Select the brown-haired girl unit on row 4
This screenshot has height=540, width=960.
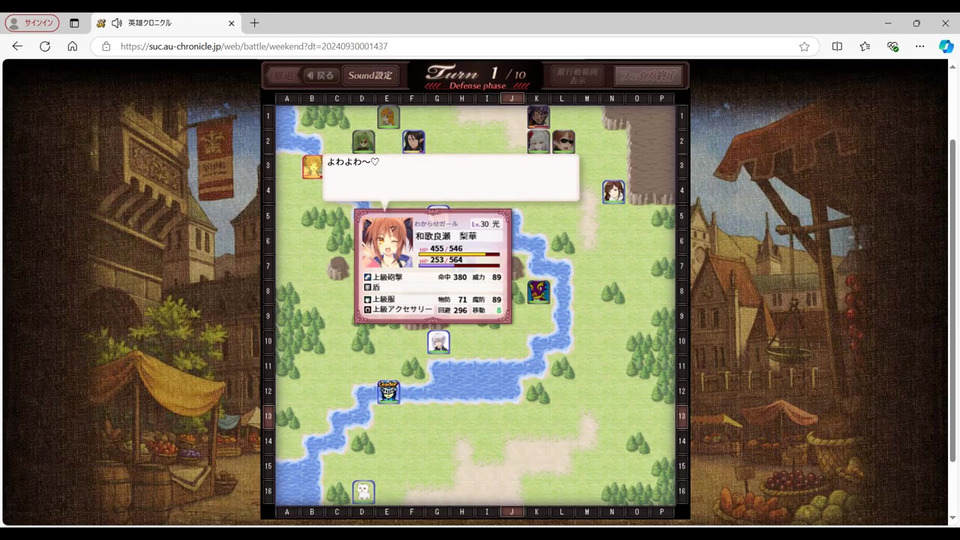point(613,192)
